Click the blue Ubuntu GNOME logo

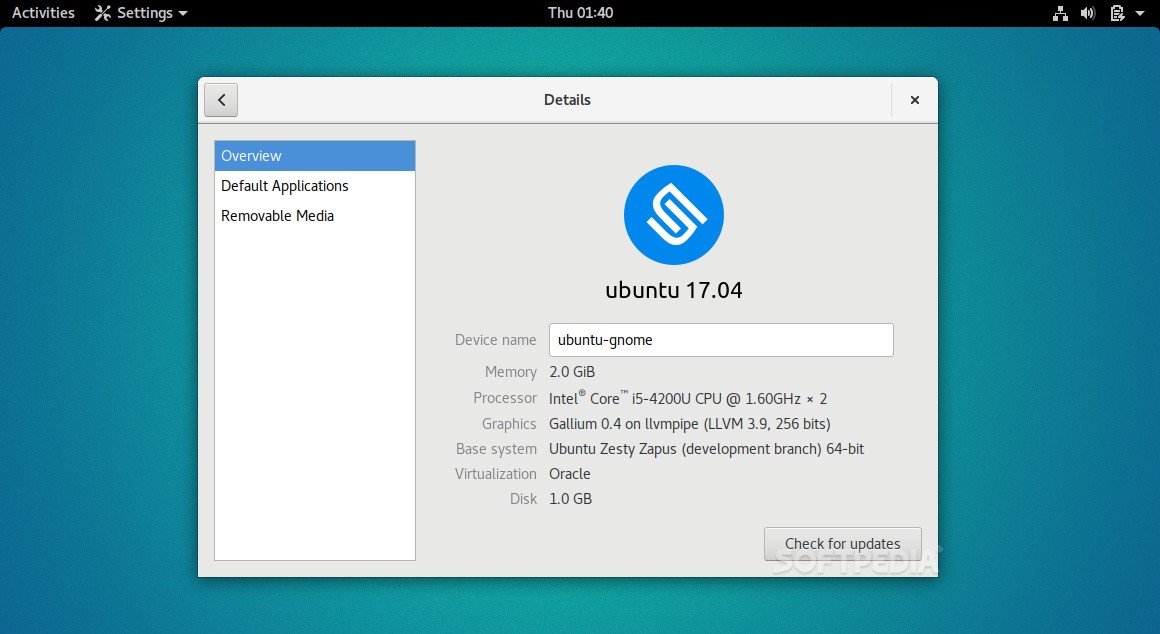[674, 215]
